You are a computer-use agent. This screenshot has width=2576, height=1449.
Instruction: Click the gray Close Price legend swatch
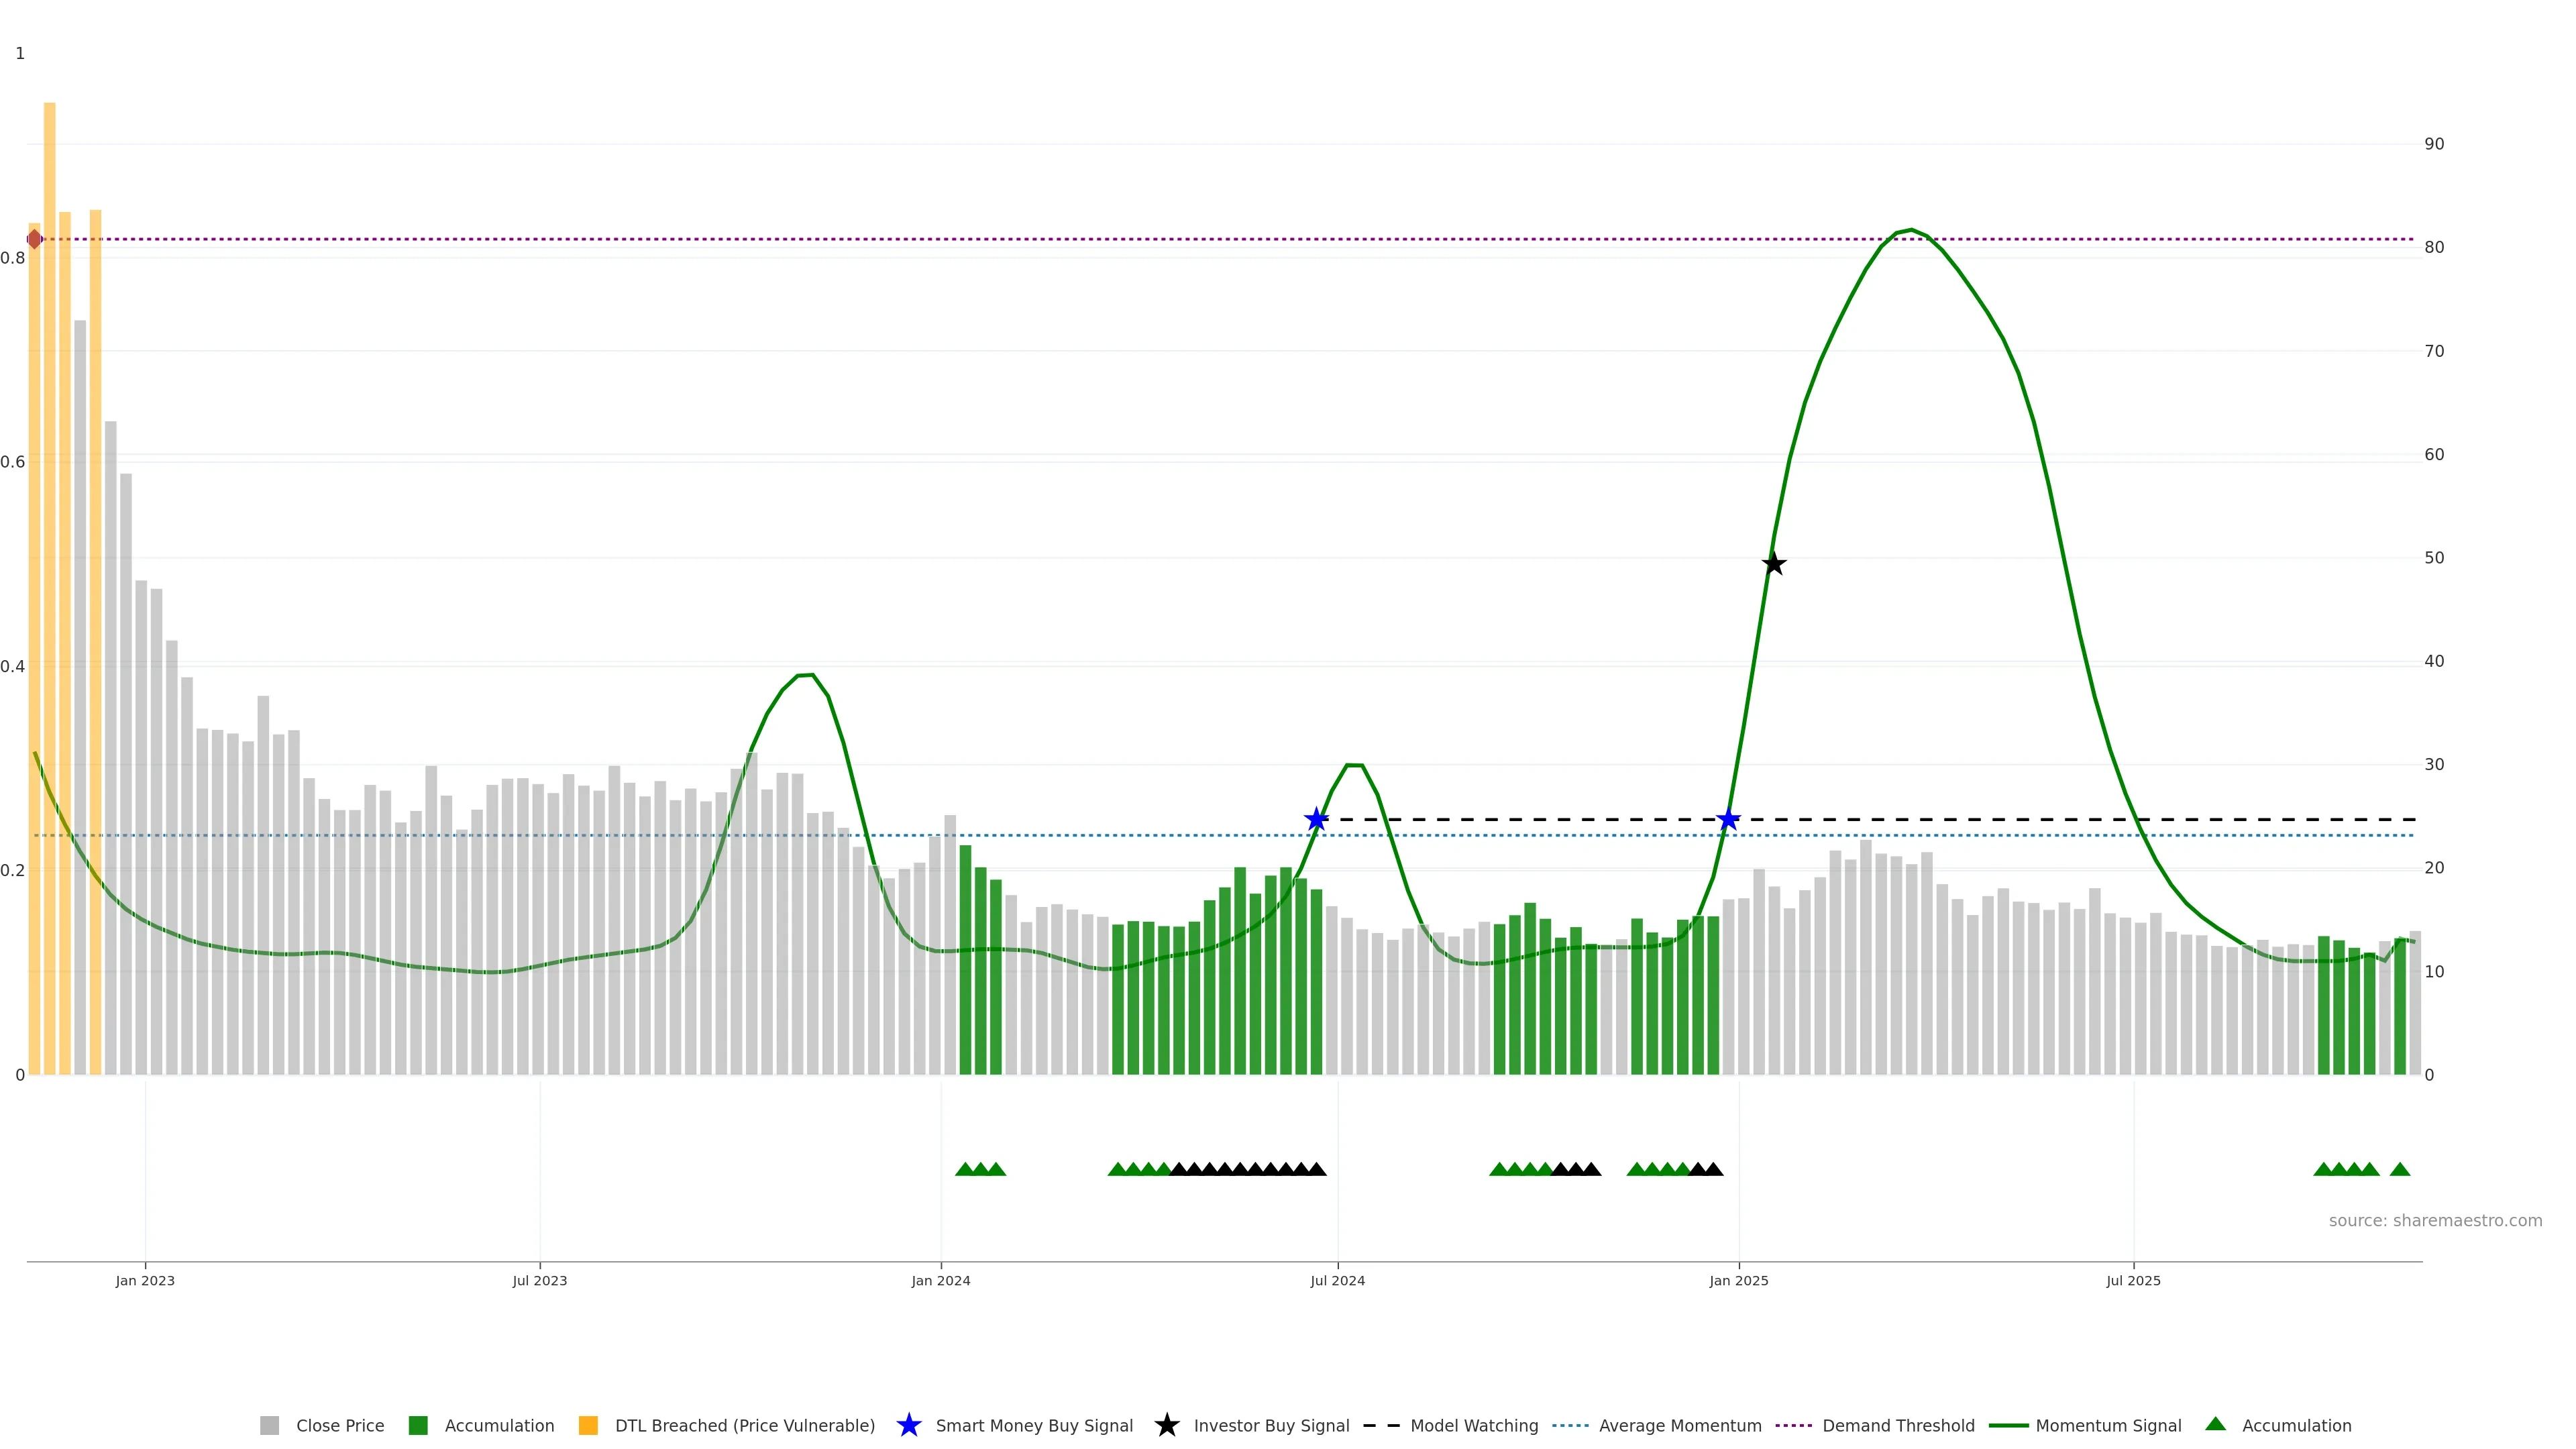(x=269, y=1425)
